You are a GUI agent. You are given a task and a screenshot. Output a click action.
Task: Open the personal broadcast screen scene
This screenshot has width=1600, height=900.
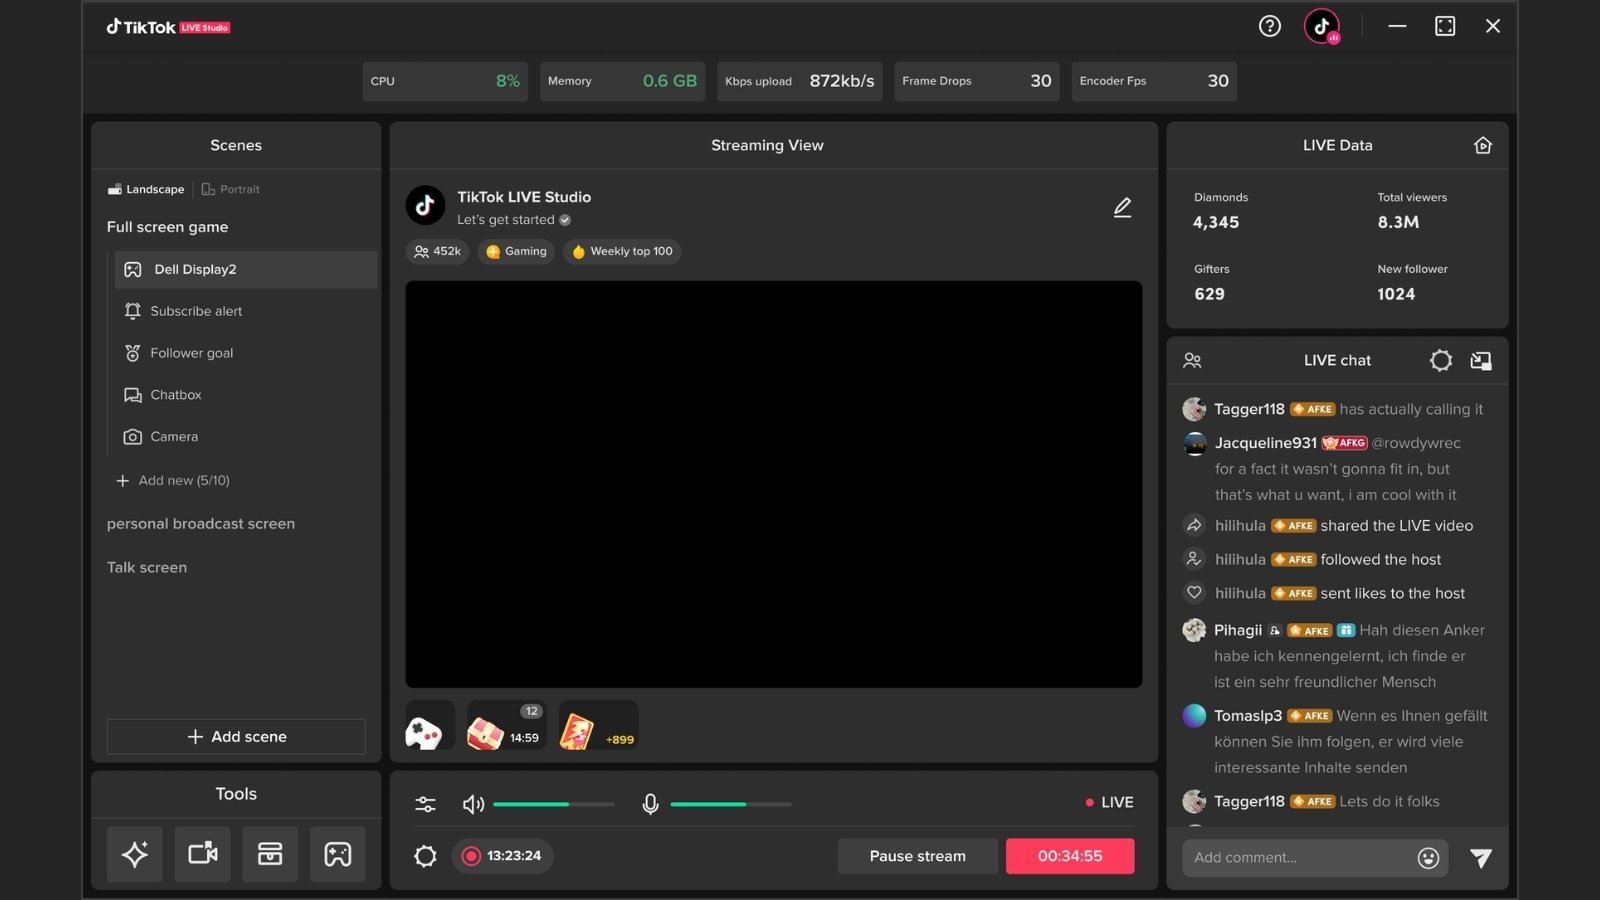201,524
